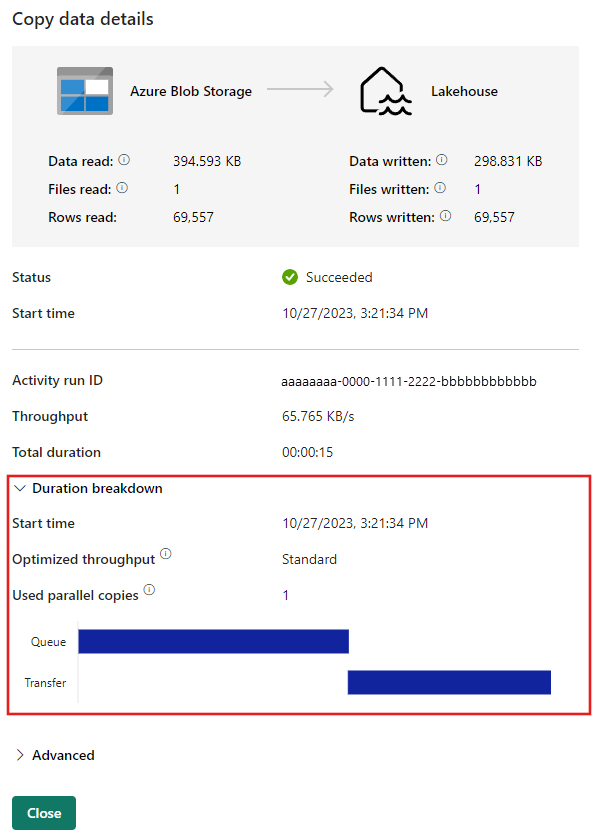Click the info icon beside Data read
This screenshot has height=836, width=598.
[x=124, y=160]
